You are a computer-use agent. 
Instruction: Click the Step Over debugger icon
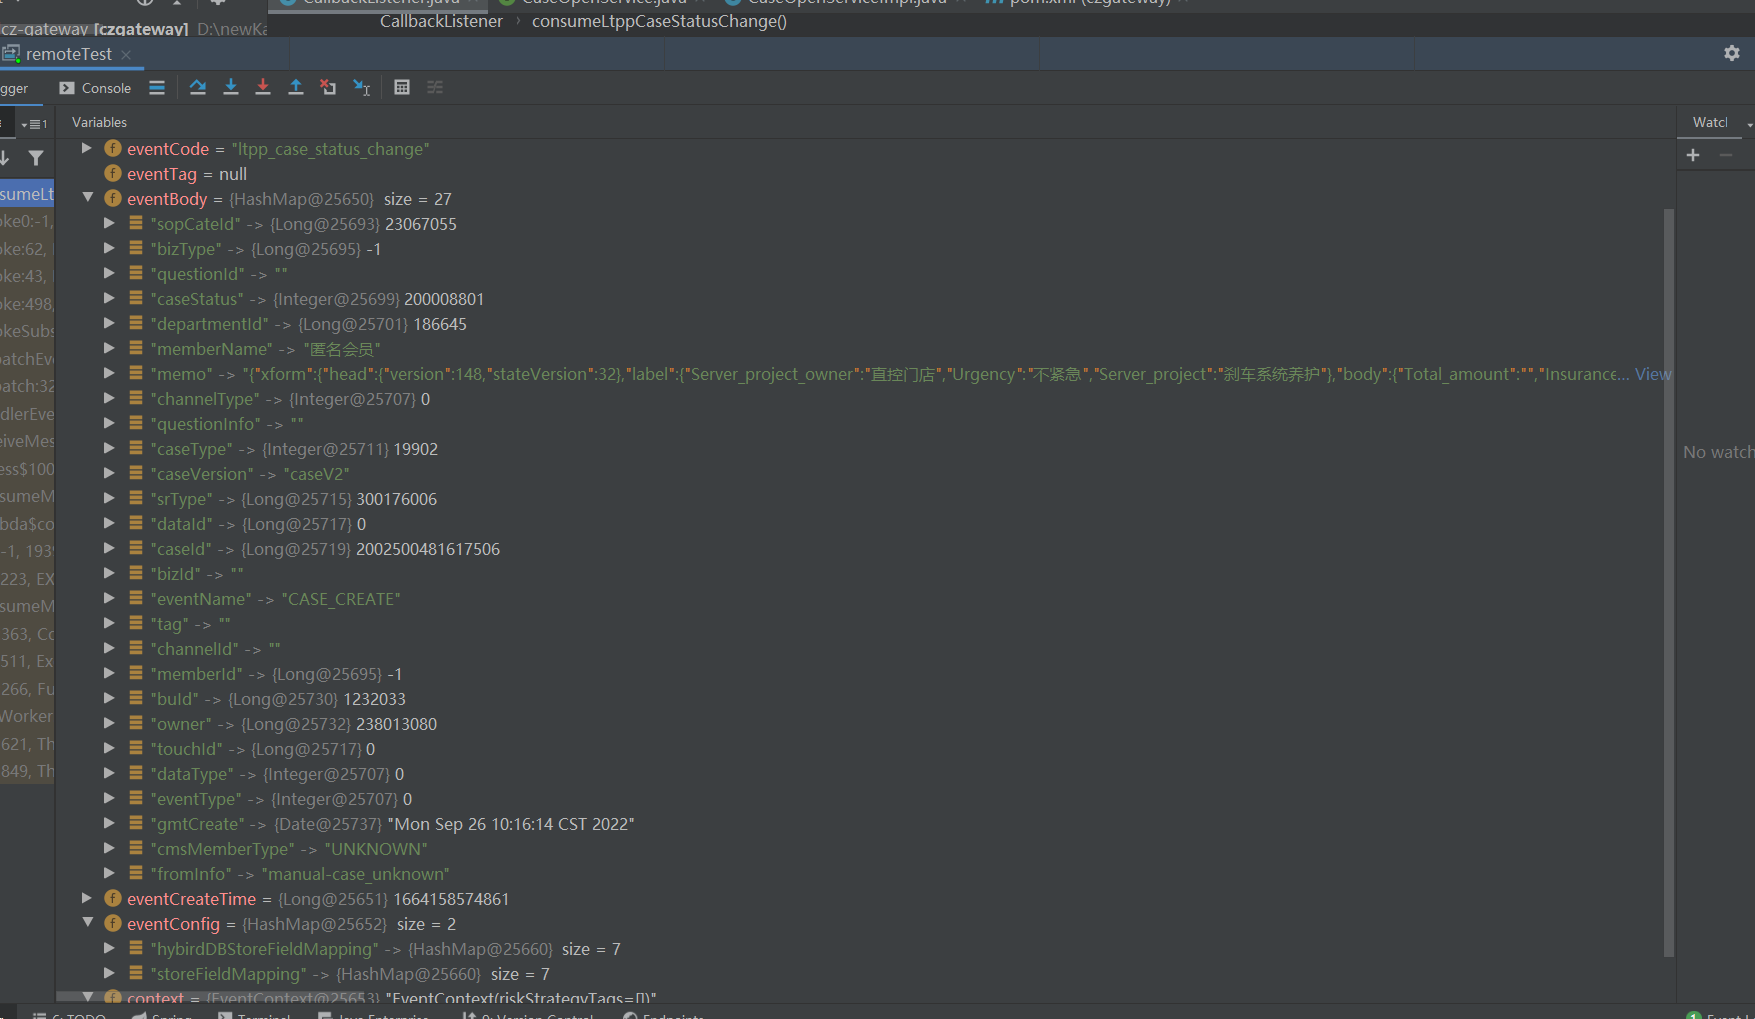click(x=198, y=88)
